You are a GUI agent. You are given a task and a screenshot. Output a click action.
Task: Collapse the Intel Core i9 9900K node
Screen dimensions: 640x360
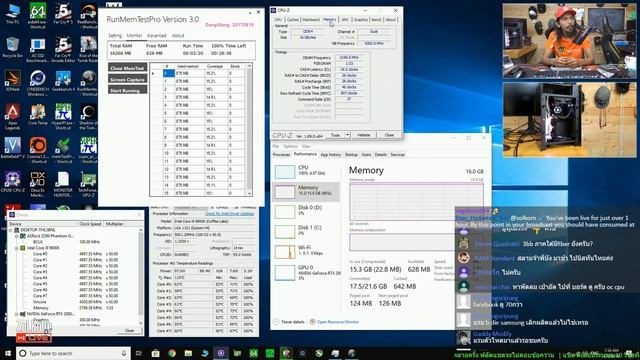click(x=17, y=248)
